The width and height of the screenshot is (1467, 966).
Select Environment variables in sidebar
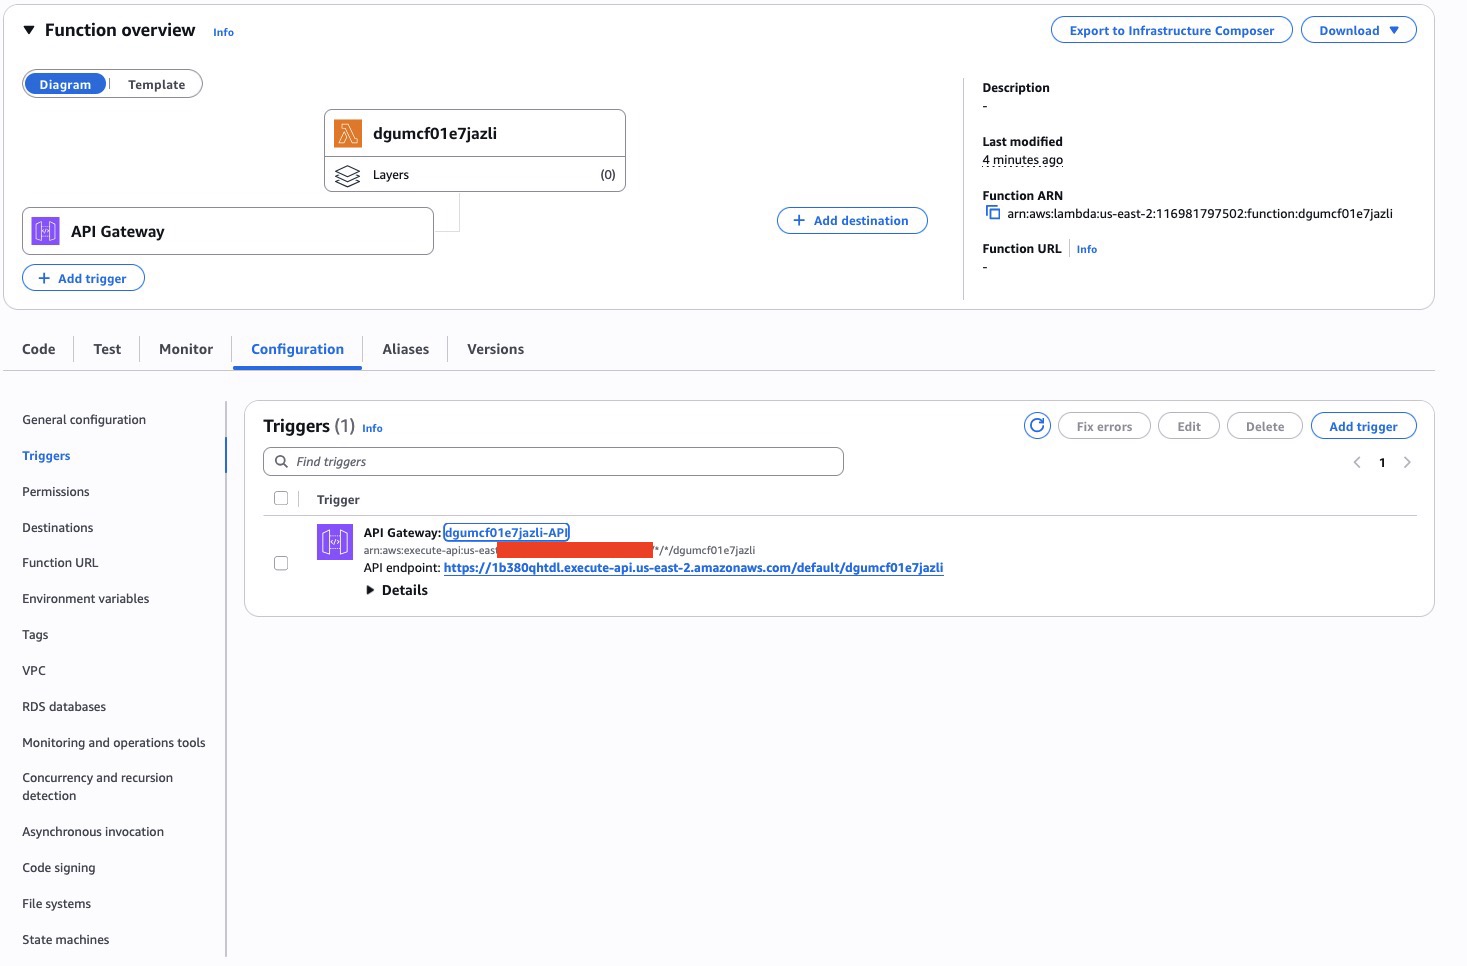point(86,599)
